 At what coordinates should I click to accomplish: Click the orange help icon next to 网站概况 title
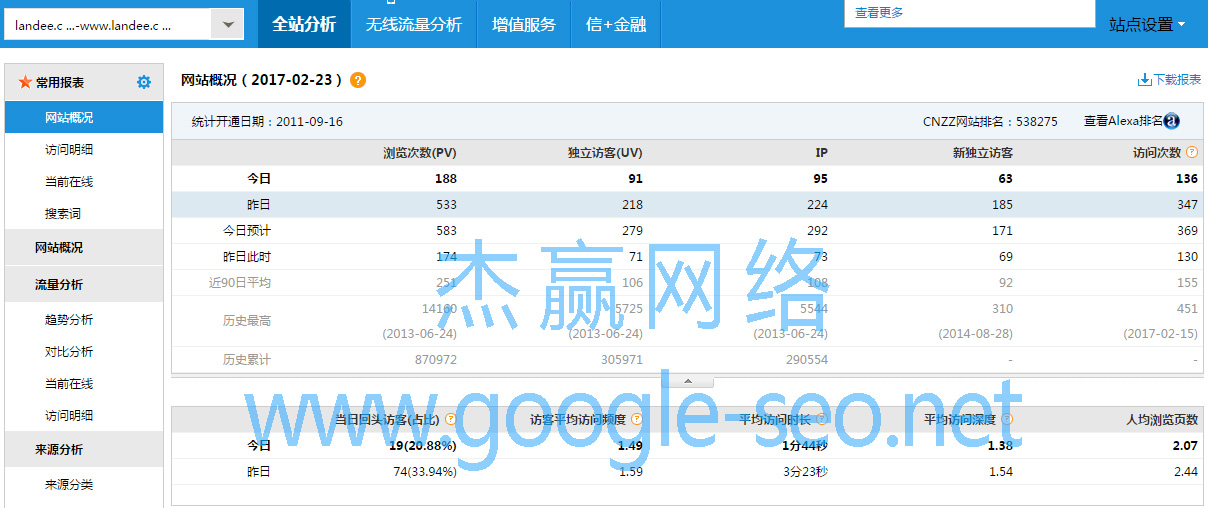click(x=358, y=80)
